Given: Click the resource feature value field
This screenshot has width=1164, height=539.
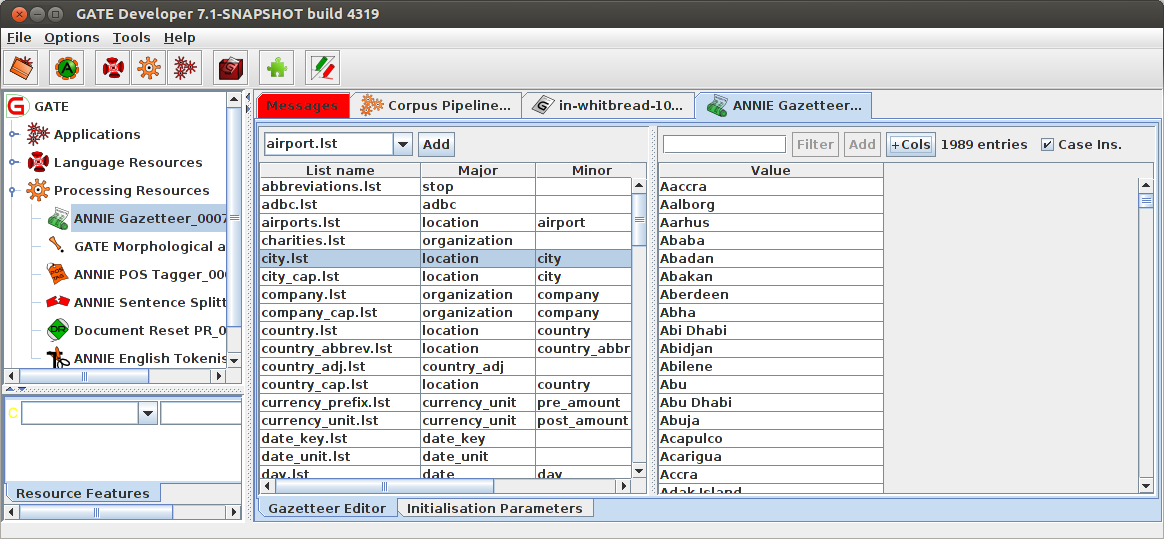Looking at the screenshot, I should pyautogui.click(x=200, y=414).
